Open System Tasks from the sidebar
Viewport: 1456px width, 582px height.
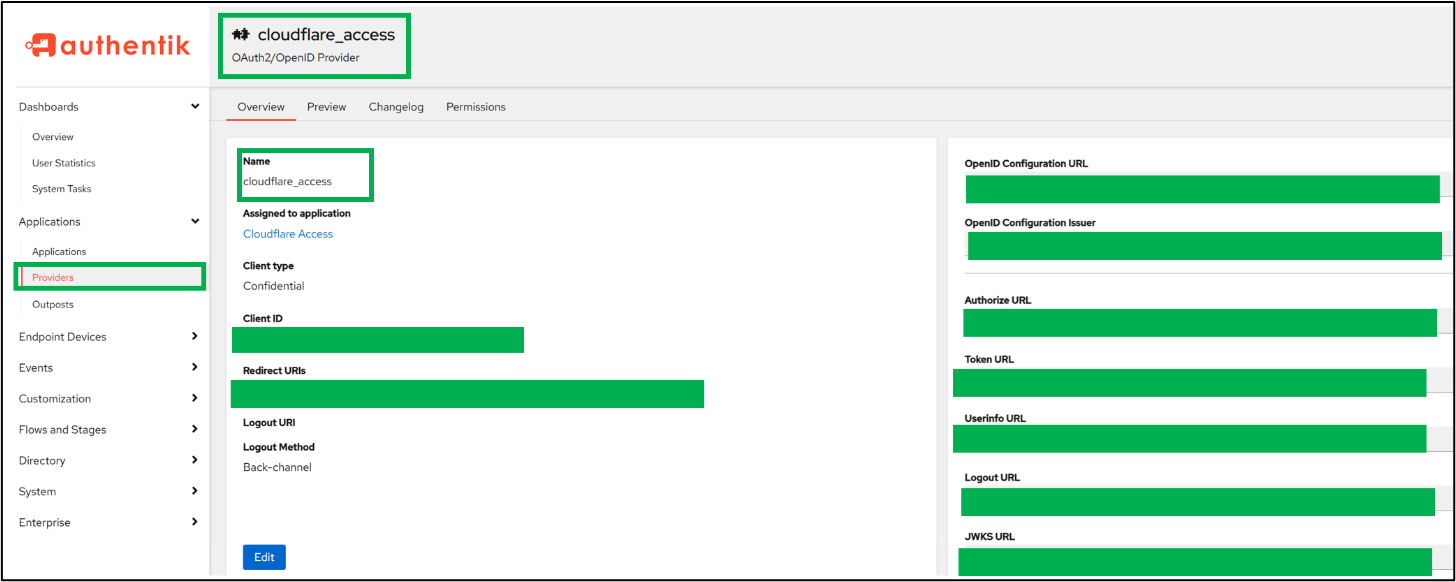point(63,188)
